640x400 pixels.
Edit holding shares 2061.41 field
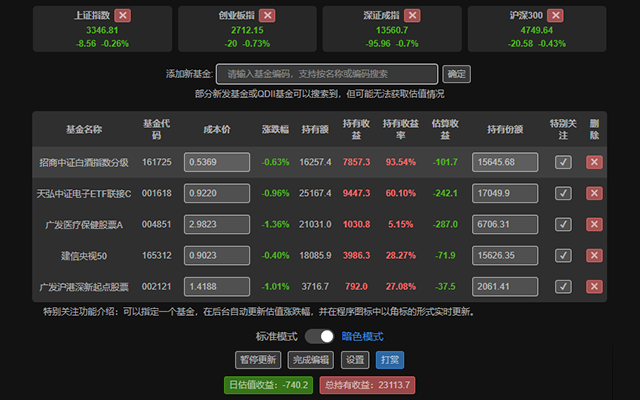[x=505, y=287]
